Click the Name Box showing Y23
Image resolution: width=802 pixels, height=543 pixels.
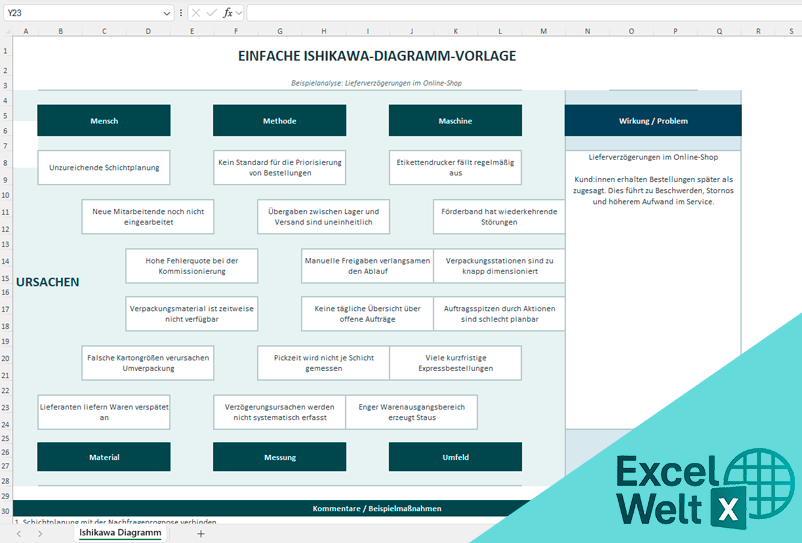[82, 13]
